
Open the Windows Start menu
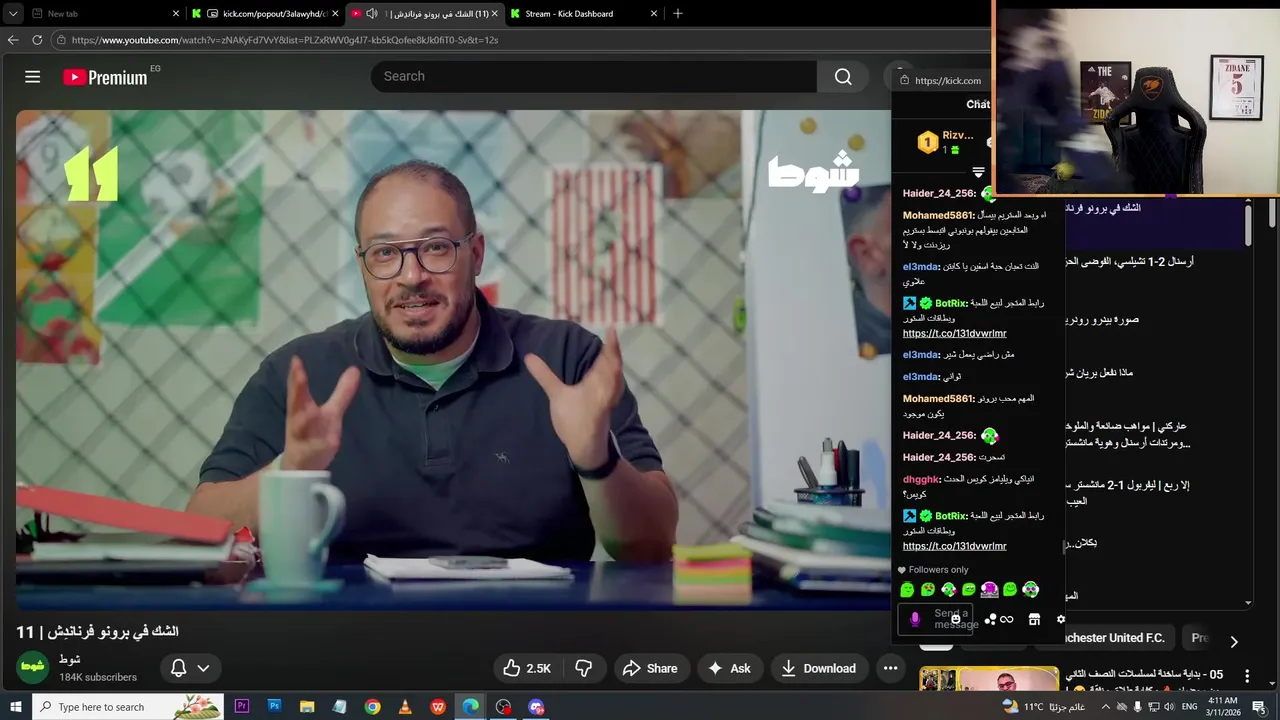click(x=16, y=707)
